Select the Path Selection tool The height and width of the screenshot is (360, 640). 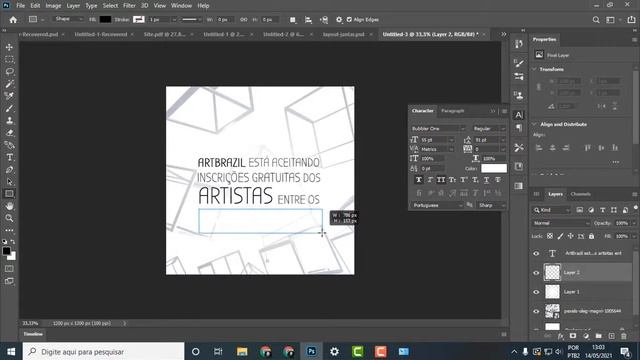tap(9, 182)
